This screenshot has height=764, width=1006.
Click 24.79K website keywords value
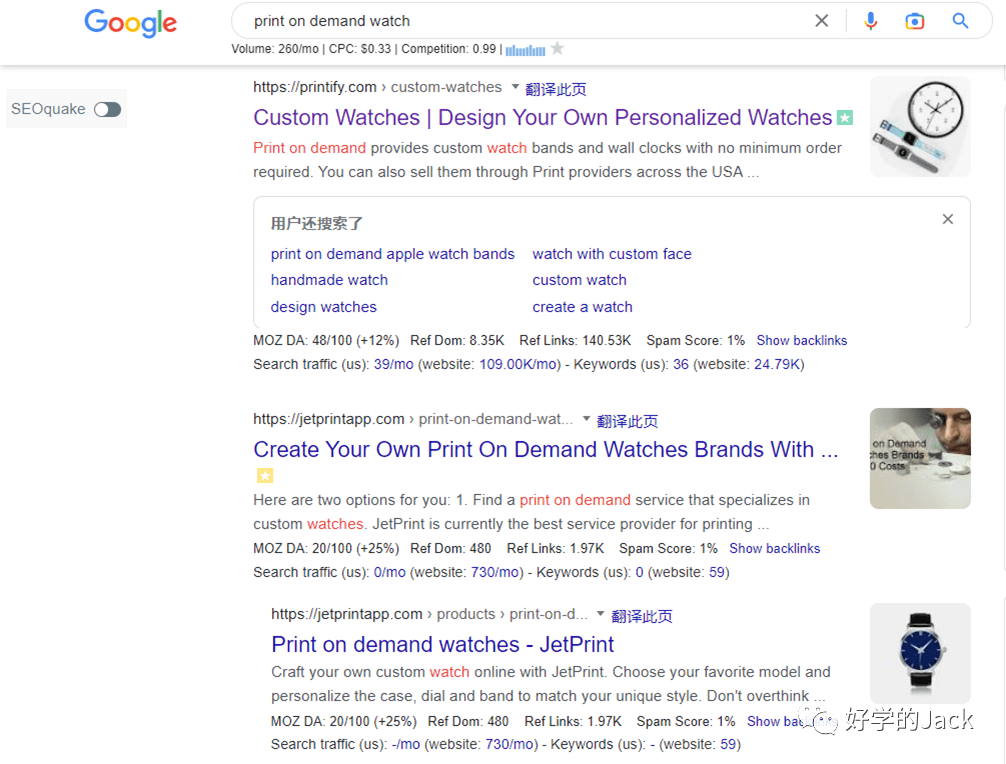coord(777,364)
